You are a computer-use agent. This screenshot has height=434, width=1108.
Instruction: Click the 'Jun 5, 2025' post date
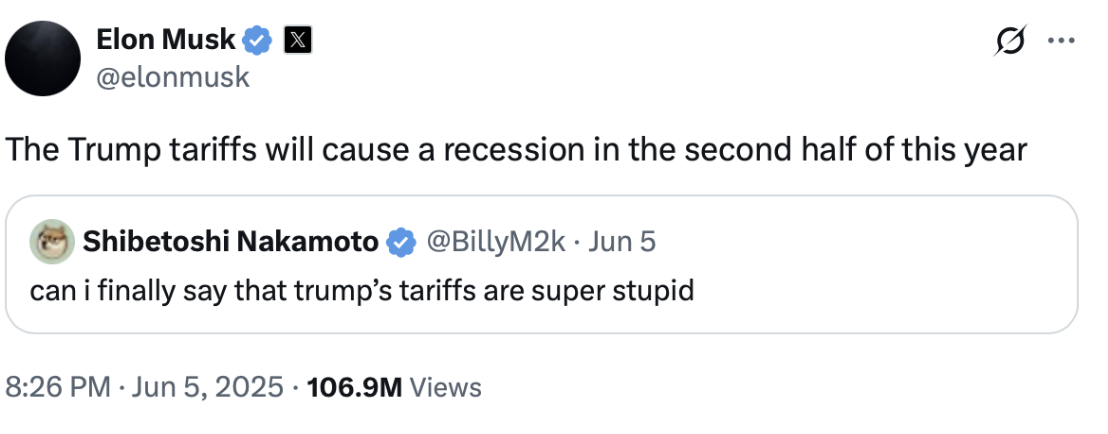pos(208,388)
